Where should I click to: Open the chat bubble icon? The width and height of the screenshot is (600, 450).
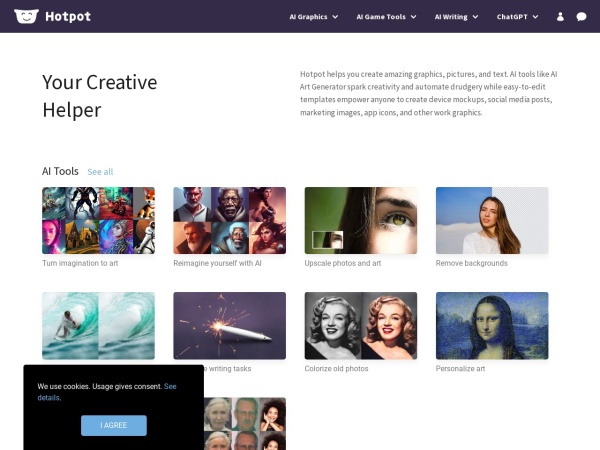pyautogui.click(x=581, y=16)
